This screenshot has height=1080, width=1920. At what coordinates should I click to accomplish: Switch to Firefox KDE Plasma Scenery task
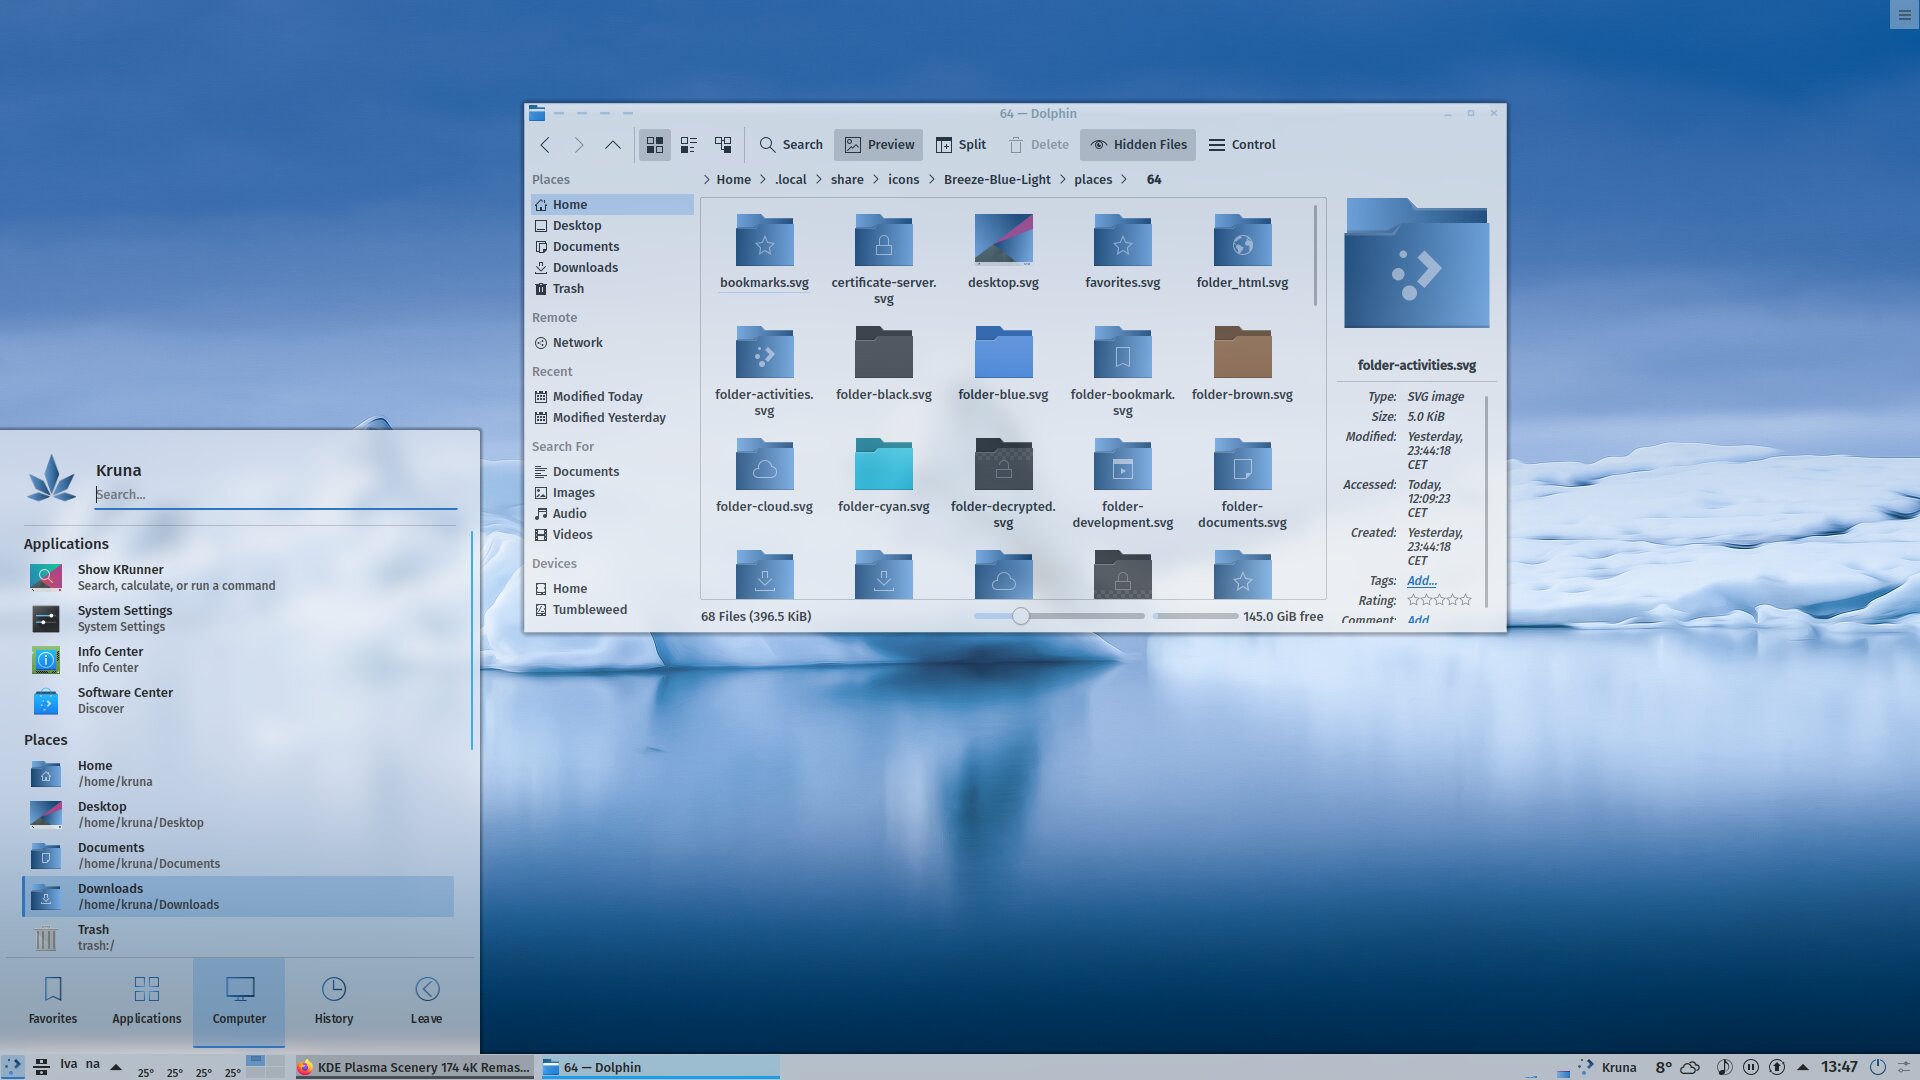[414, 1067]
